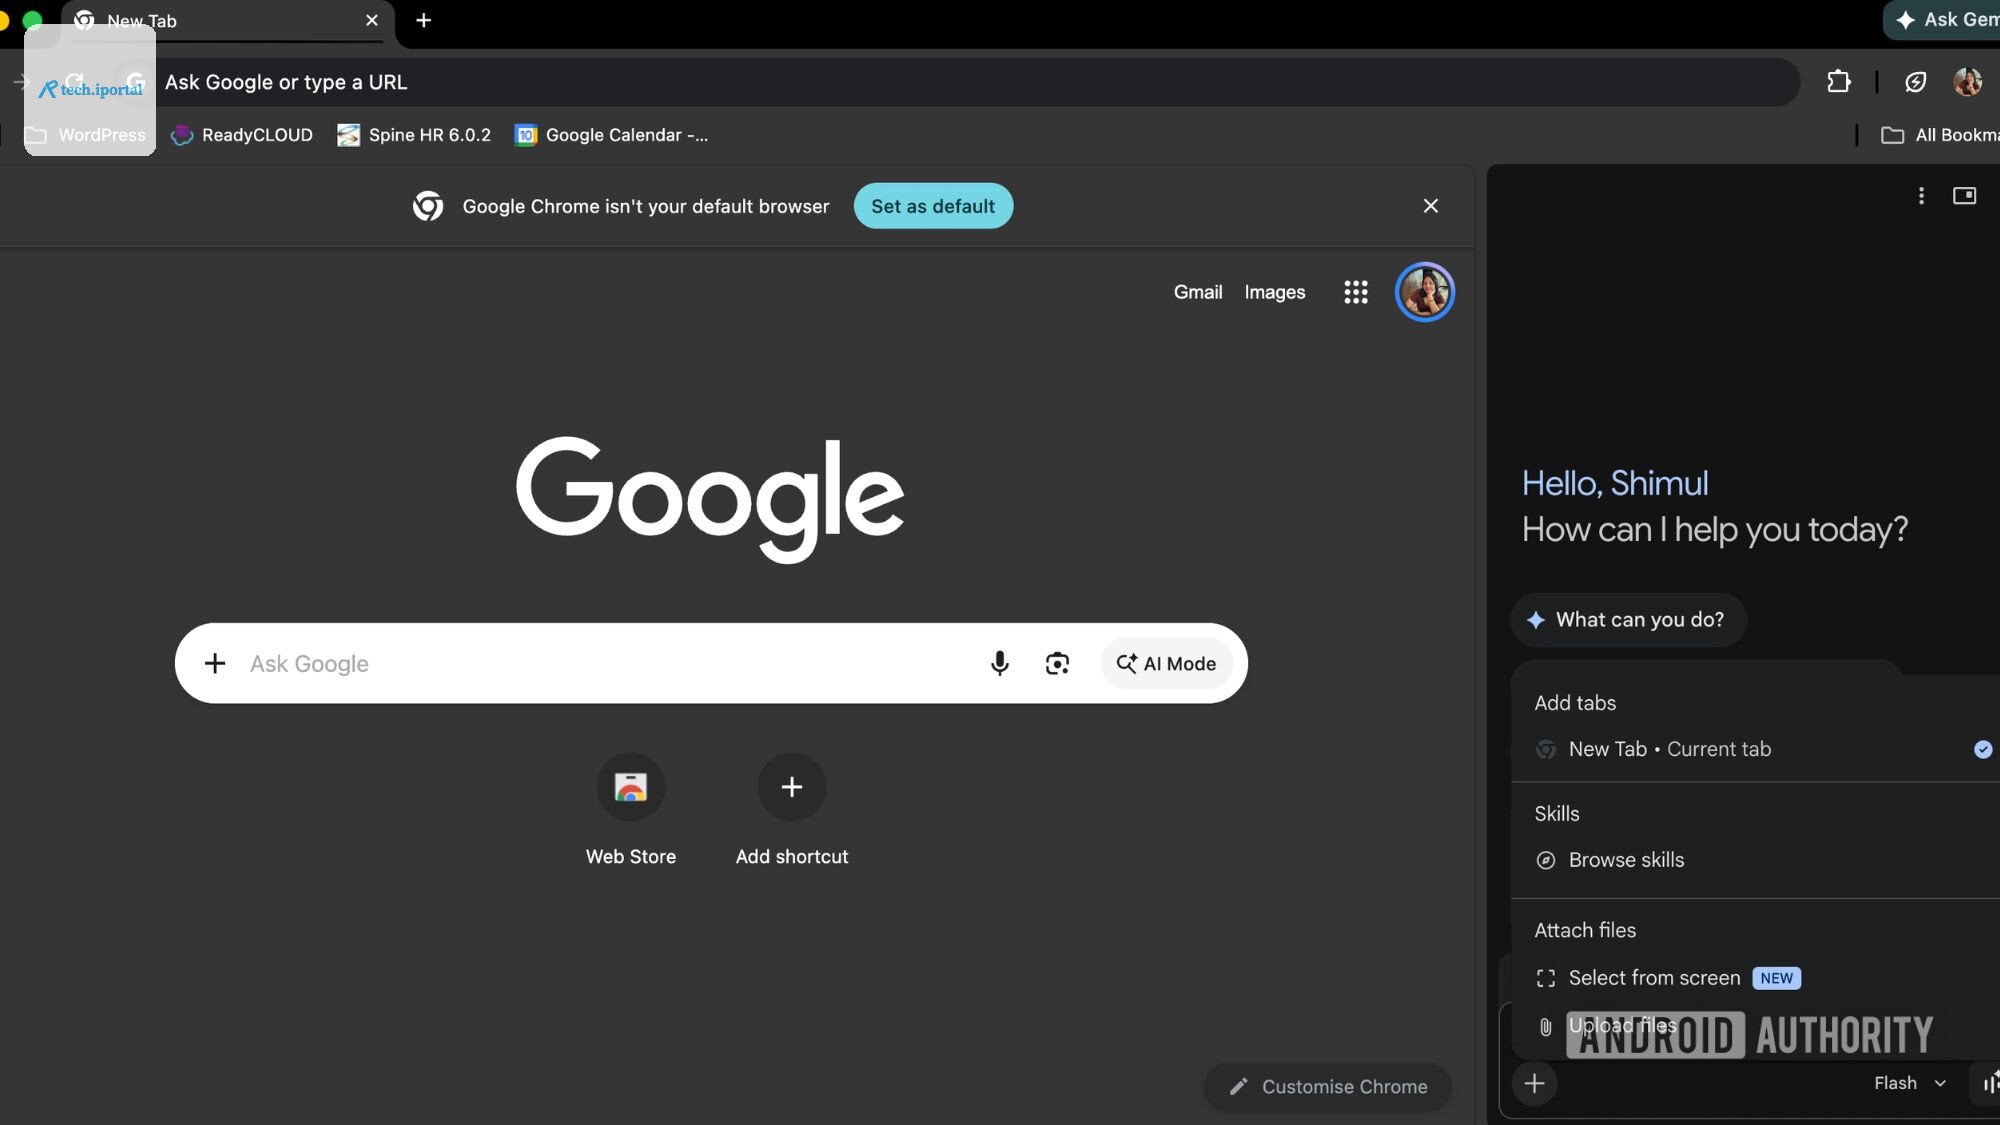Open Google Calendar bookmark
Viewport: 2000px width, 1125px height.
click(611, 135)
